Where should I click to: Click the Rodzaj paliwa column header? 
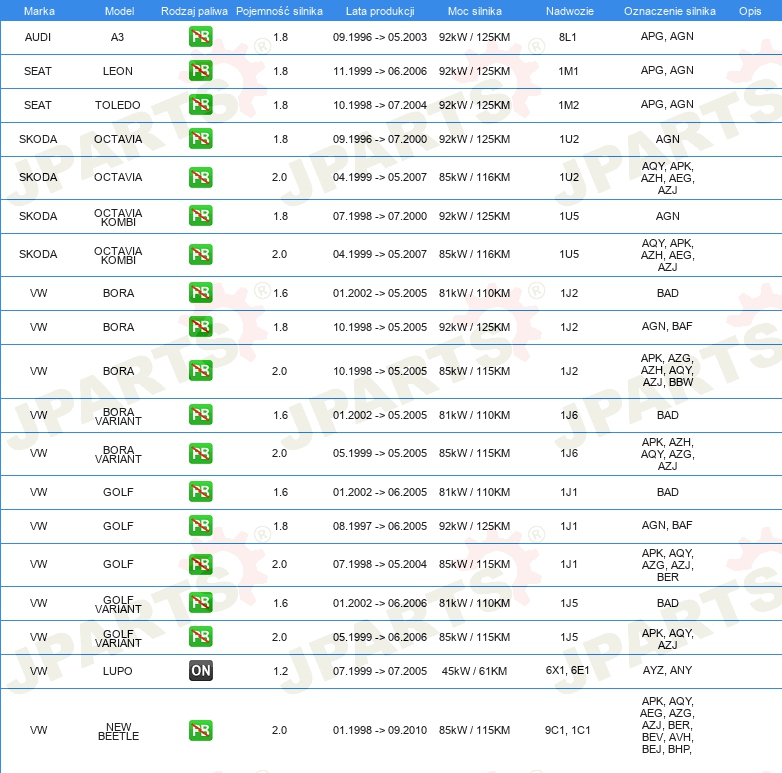coord(194,11)
